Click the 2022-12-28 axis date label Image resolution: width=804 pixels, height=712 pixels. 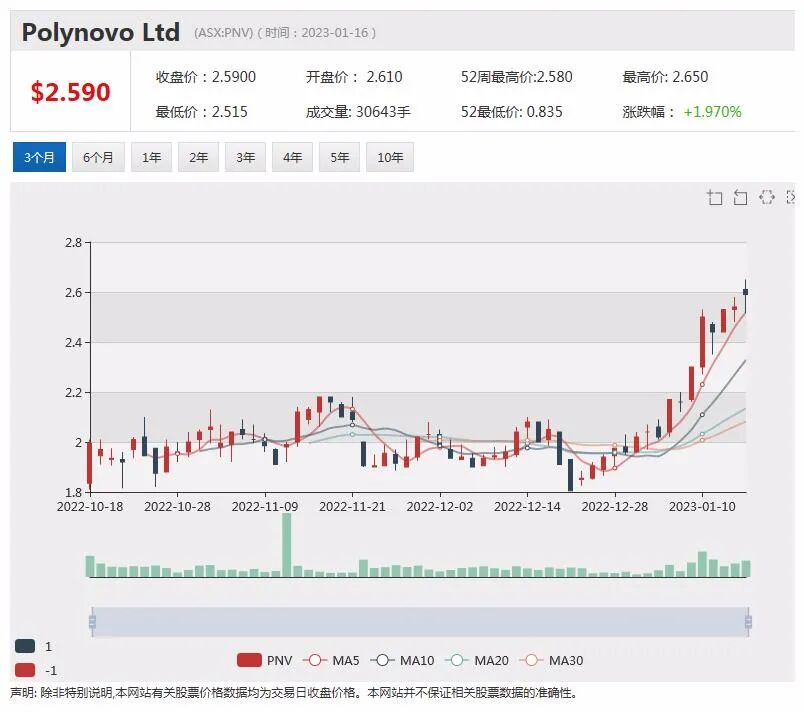(615, 506)
